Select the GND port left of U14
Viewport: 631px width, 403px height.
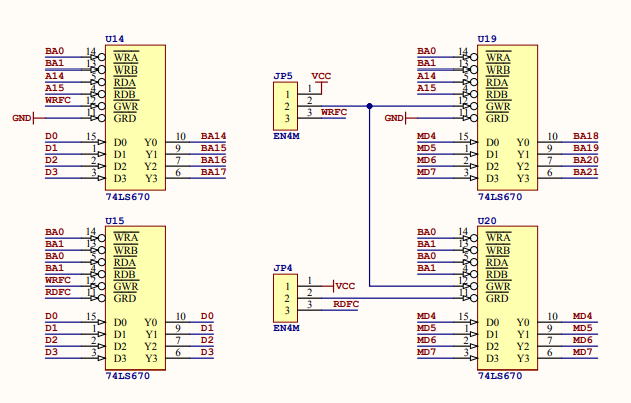coord(22,118)
